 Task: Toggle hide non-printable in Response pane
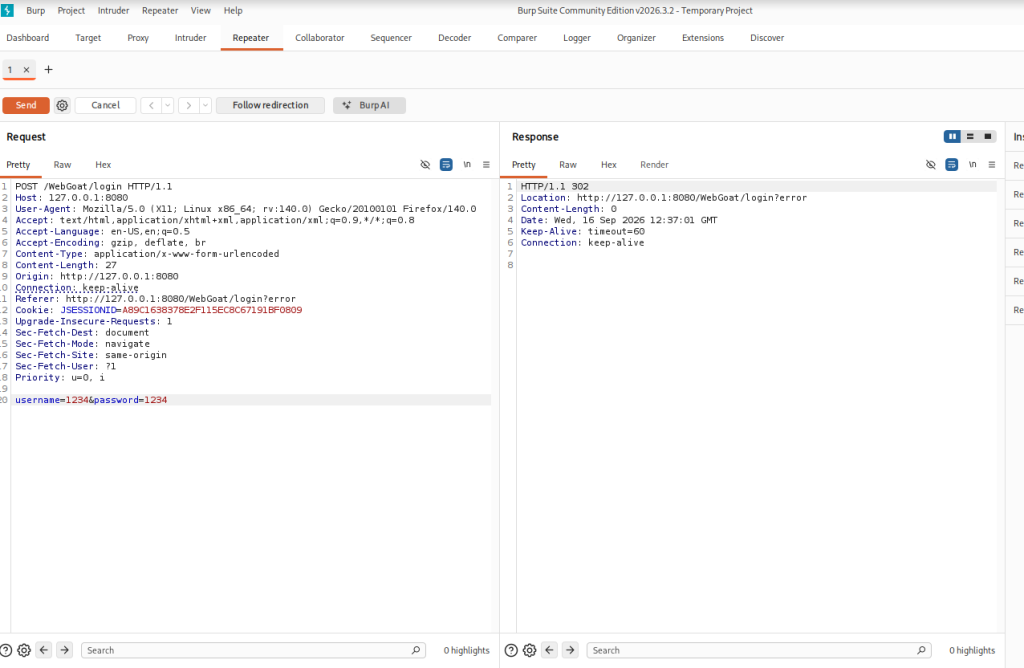click(931, 165)
